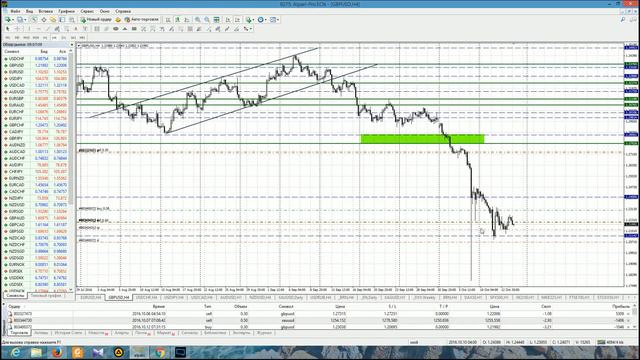Switch timeframe to M1

[x=7, y=38]
